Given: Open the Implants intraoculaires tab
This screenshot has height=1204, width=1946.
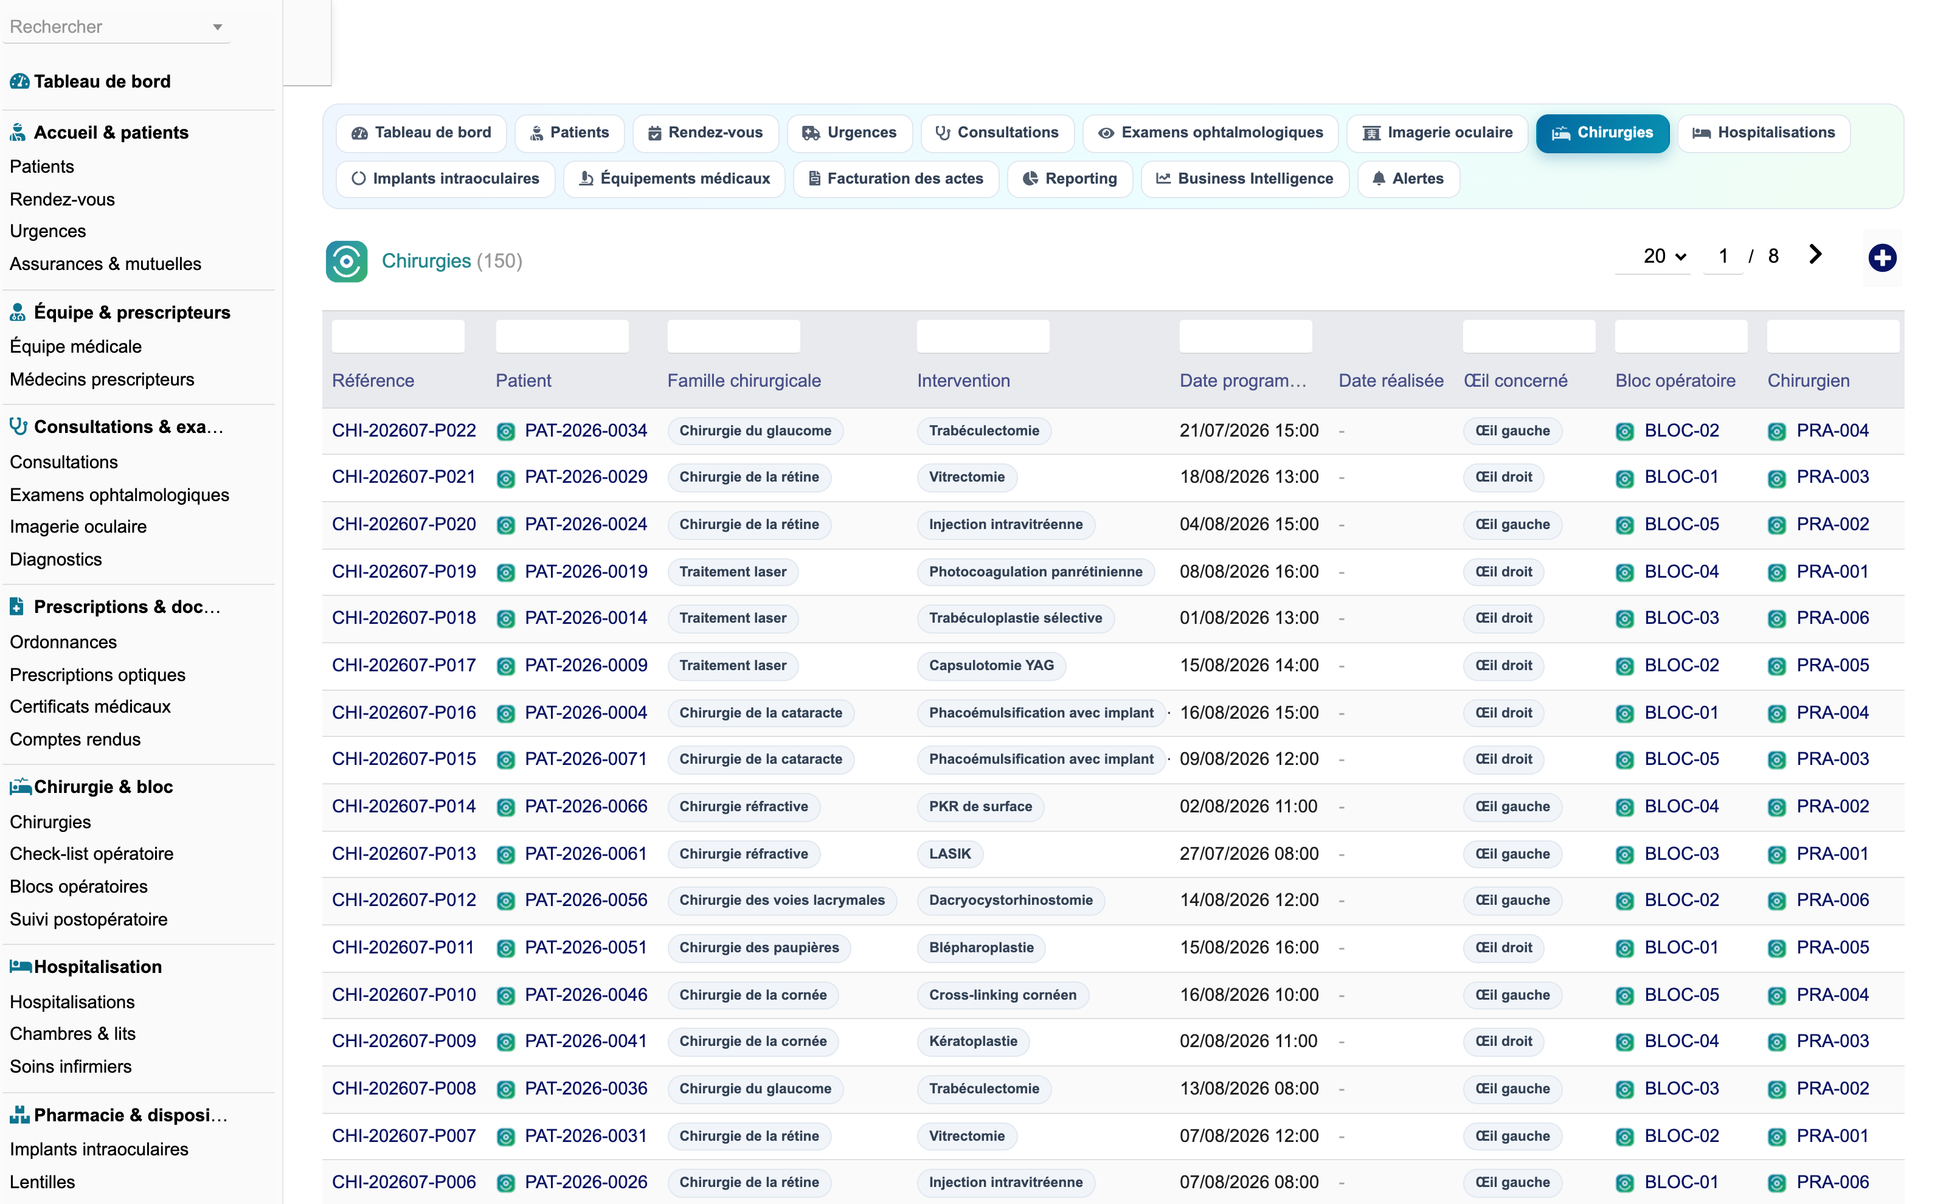Looking at the screenshot, I should [445, 179].
